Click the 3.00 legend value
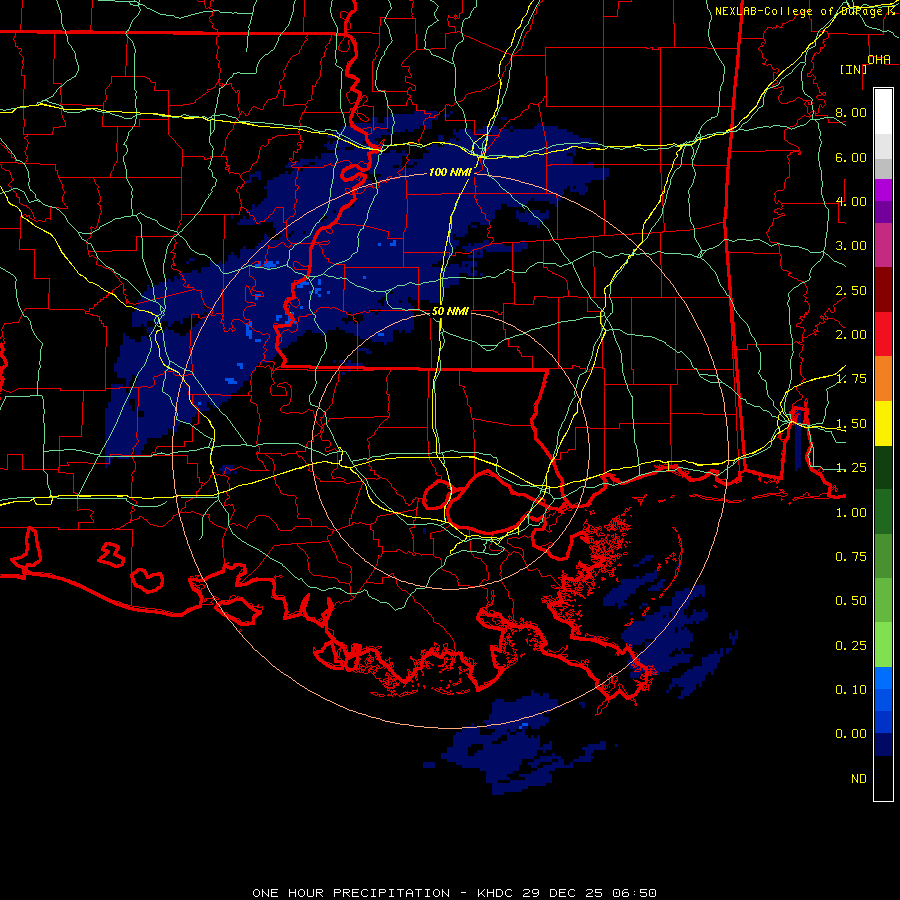This screenshot has width=900, height=900. 851,246
